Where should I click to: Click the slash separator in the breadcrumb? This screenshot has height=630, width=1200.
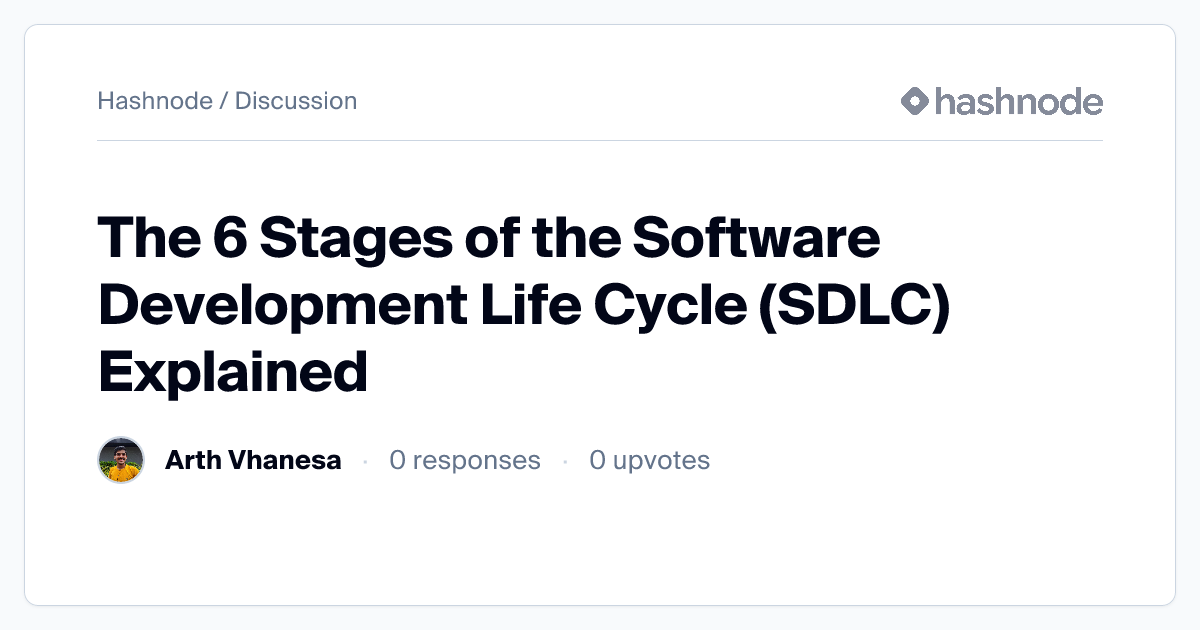224,101
